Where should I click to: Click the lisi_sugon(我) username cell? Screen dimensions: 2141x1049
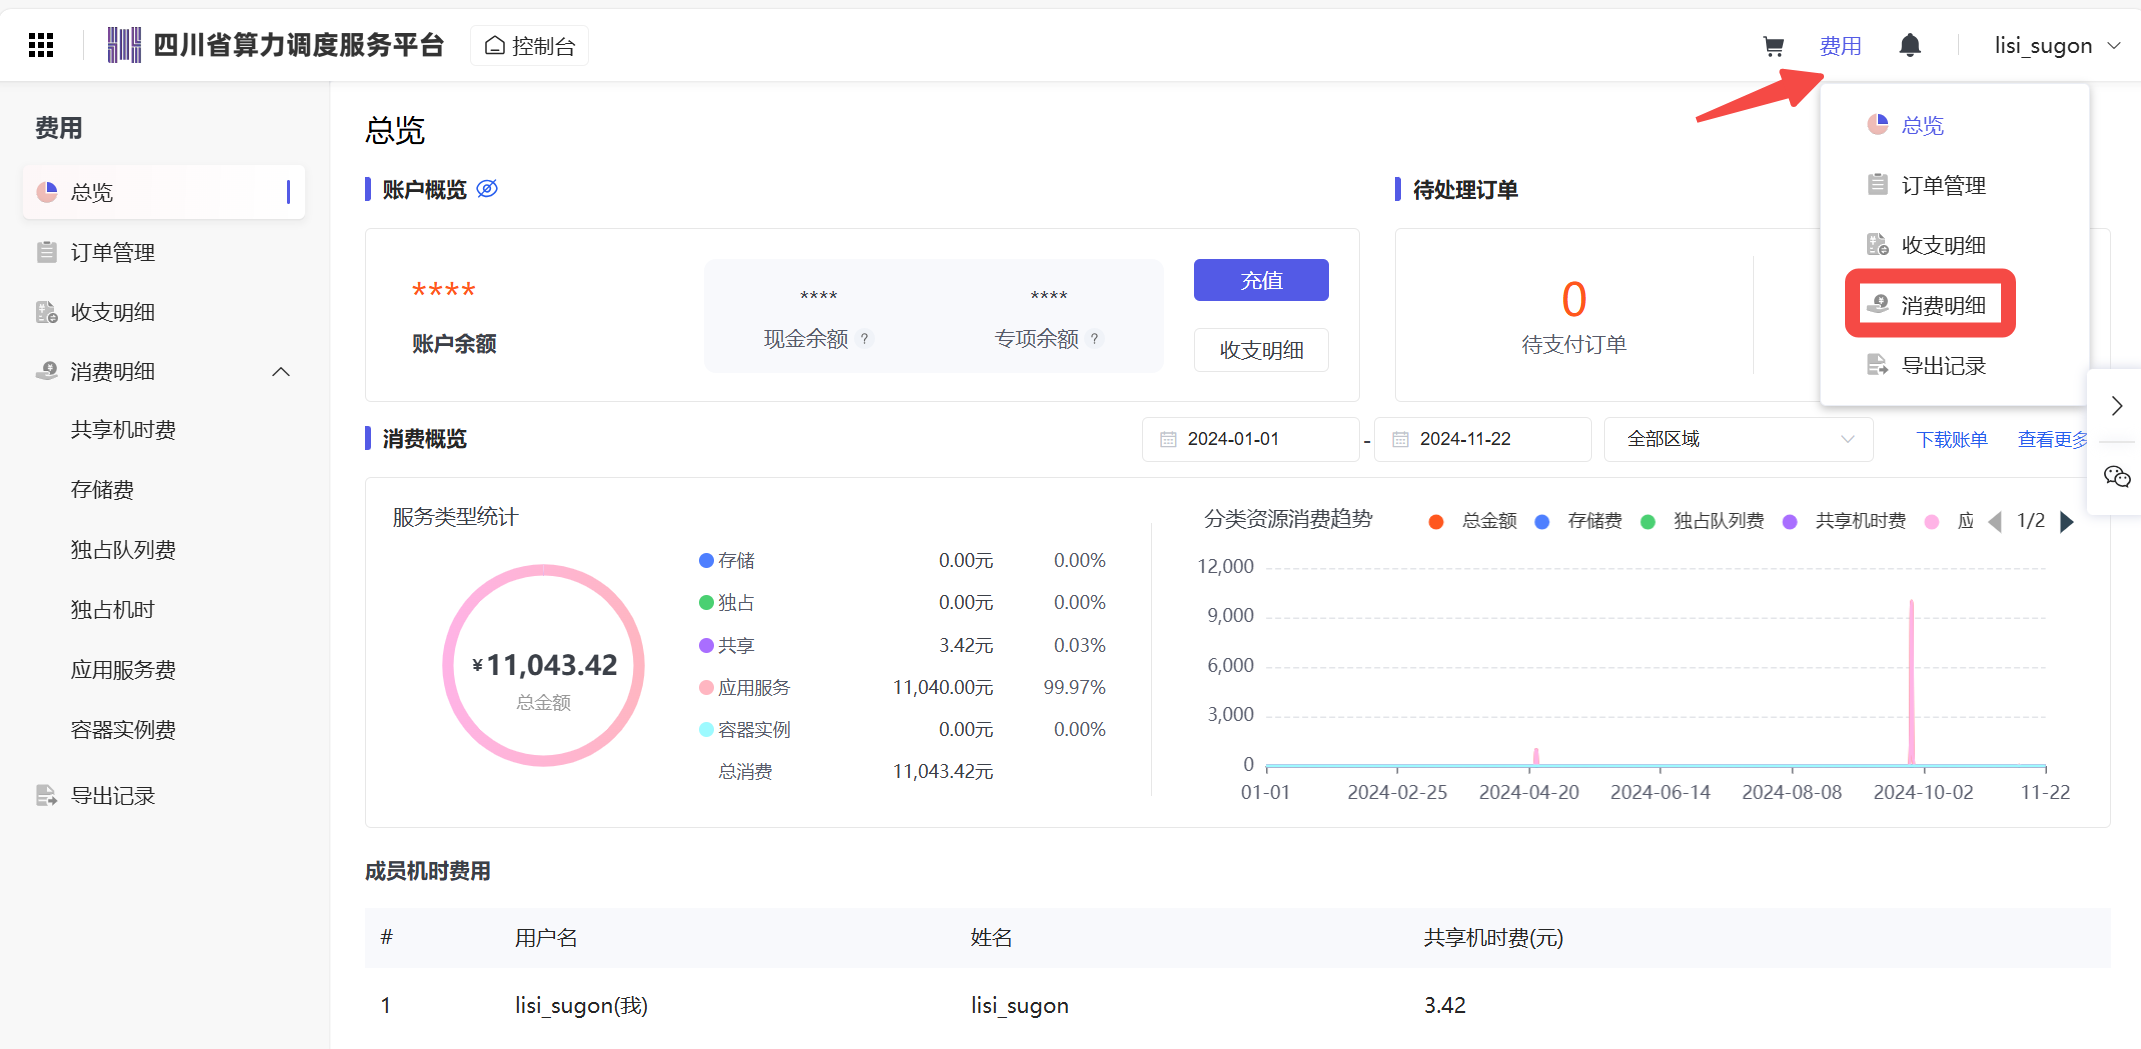[581, 1005]
